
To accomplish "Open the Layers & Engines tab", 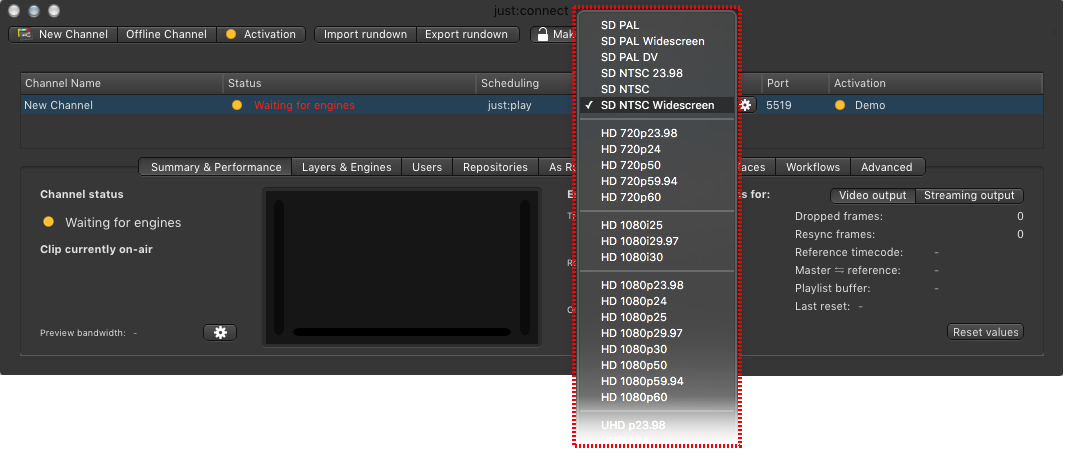I will coord(347,167).
